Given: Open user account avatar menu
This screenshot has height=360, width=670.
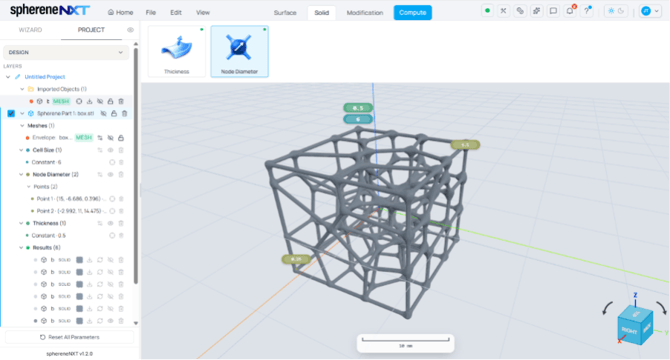Looking at the screenshot, I should [650, 11].
